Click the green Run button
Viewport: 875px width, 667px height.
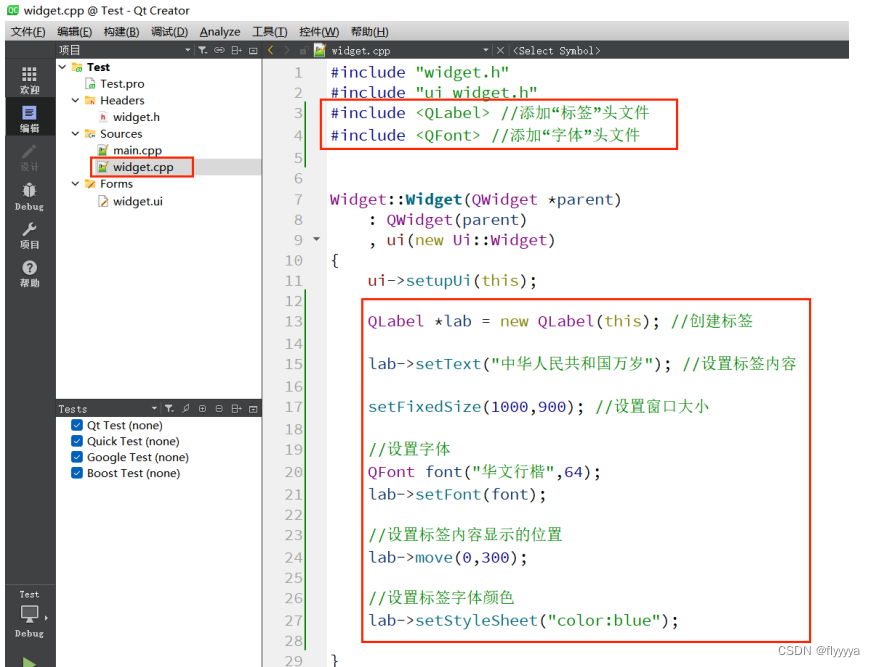click(29, 662)
